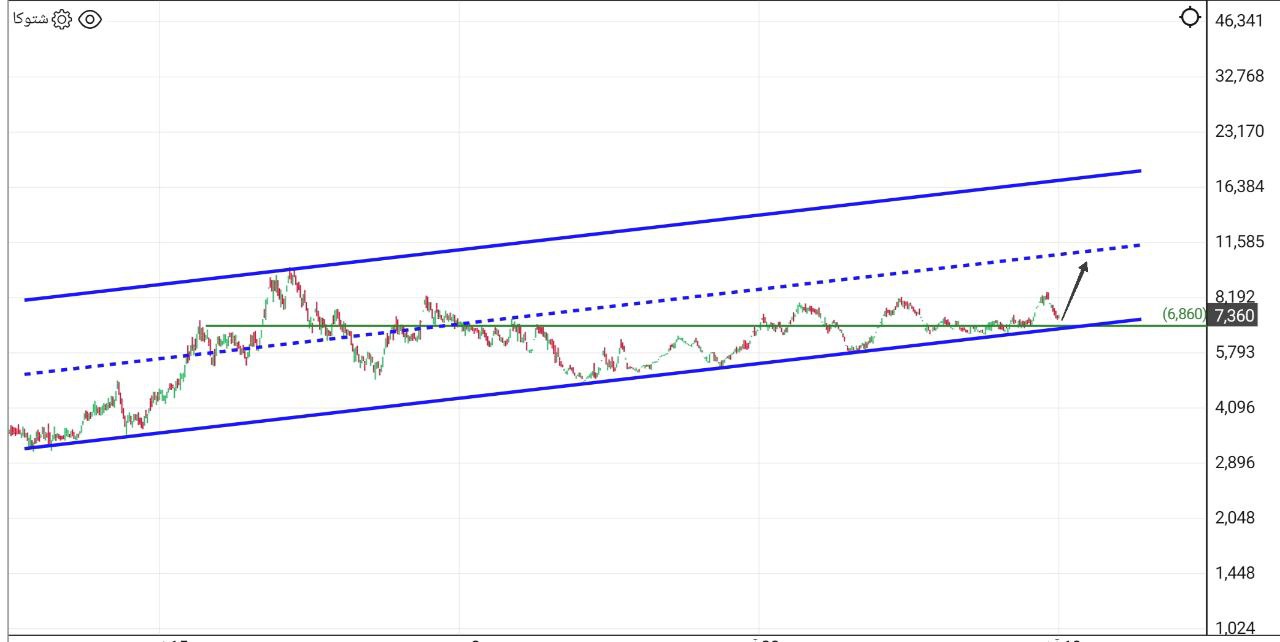Click the 1,024 value at the scale bottom
This screenshot has height=642, width=1280.
pyautogui.click(x=1238, y=629)
